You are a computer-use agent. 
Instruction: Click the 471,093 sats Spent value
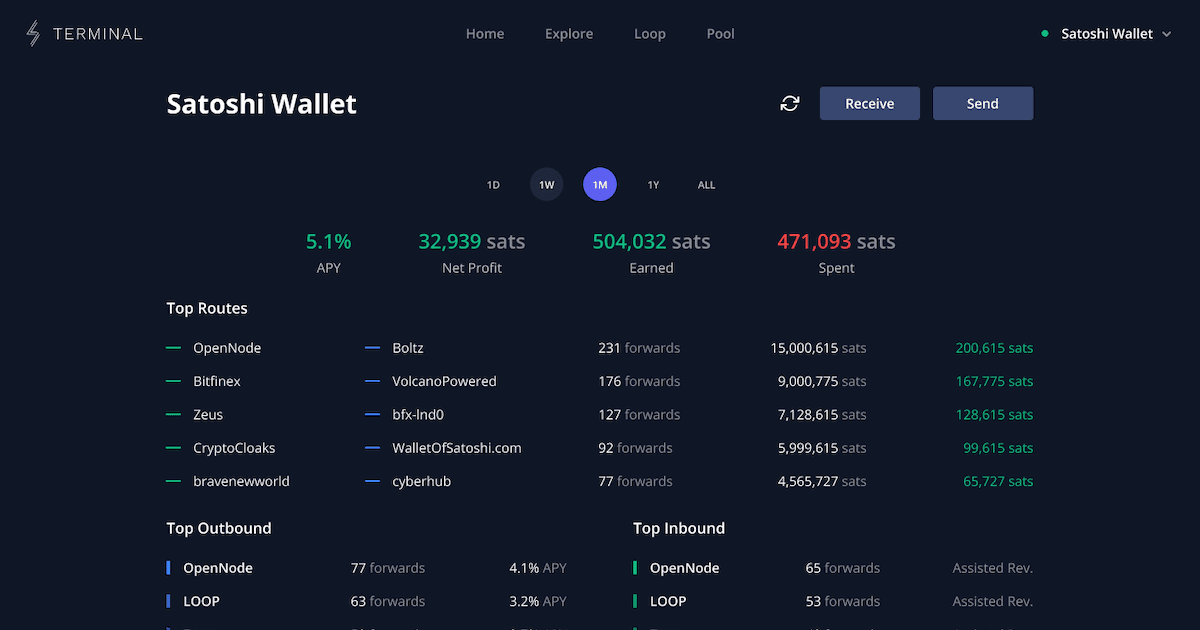836,242
